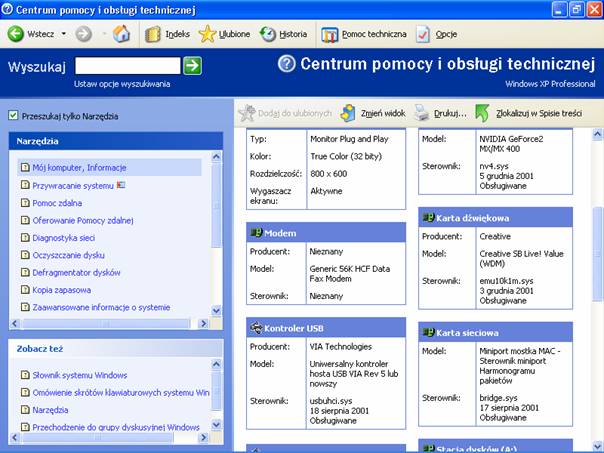Click the Zobacz też panel header
The image size is (604, 453).
pos(116,349)
